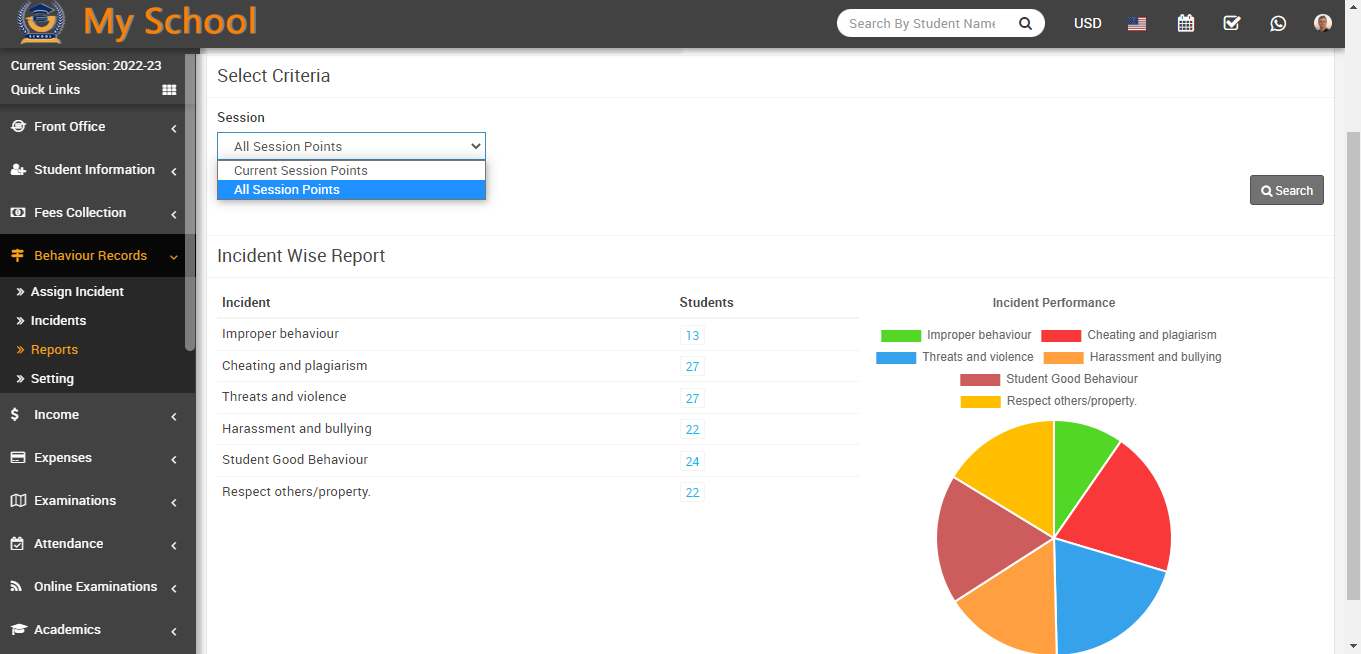Expand the Fees Collection menu
Image resolution: width=1361 pixels, height=654 pixels.
[x=95, y=213]
